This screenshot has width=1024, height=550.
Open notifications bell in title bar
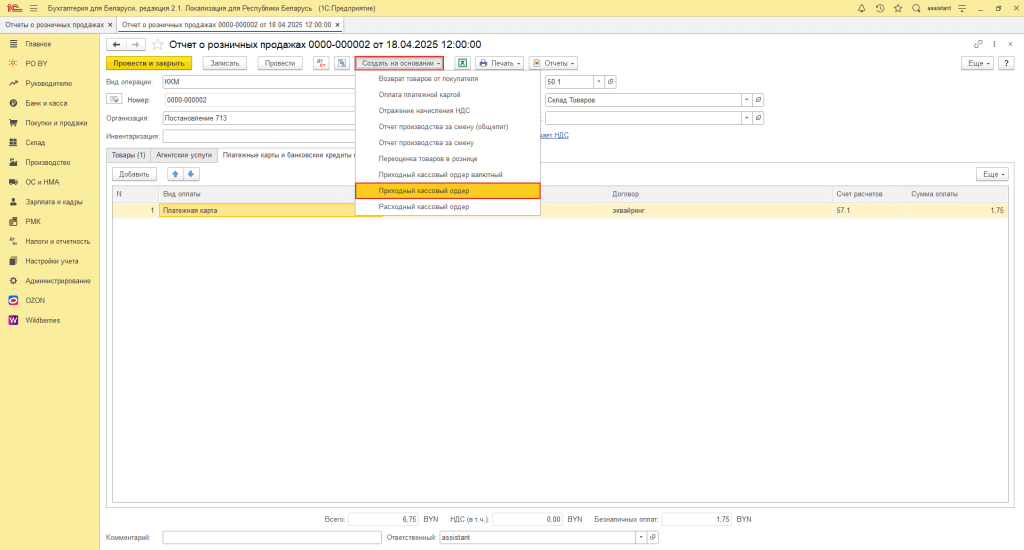click(x=861, y=8)
